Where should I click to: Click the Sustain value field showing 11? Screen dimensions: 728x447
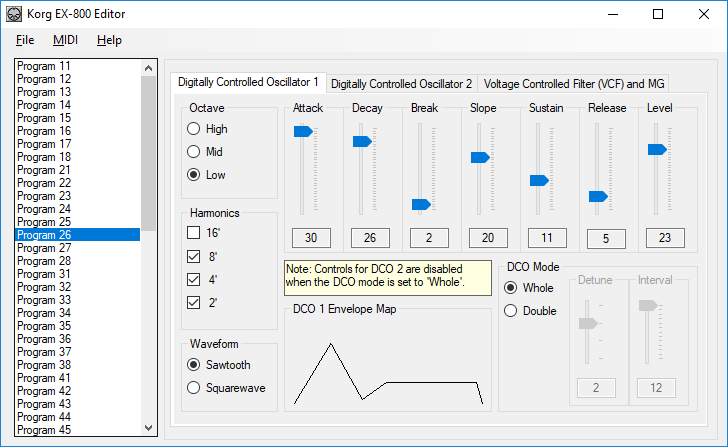point(547,238)
